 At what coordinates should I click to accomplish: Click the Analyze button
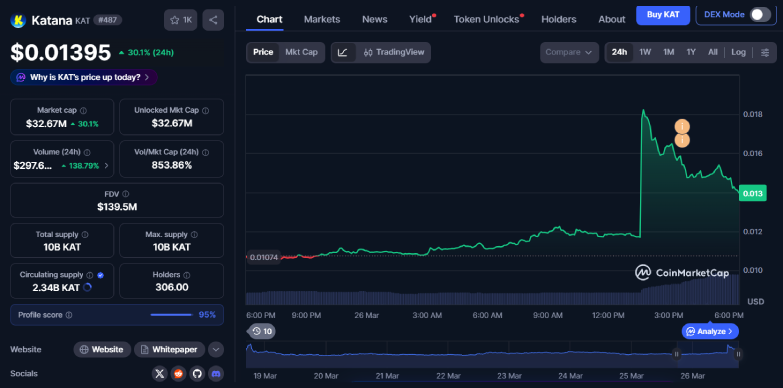[x=710, y=331]
